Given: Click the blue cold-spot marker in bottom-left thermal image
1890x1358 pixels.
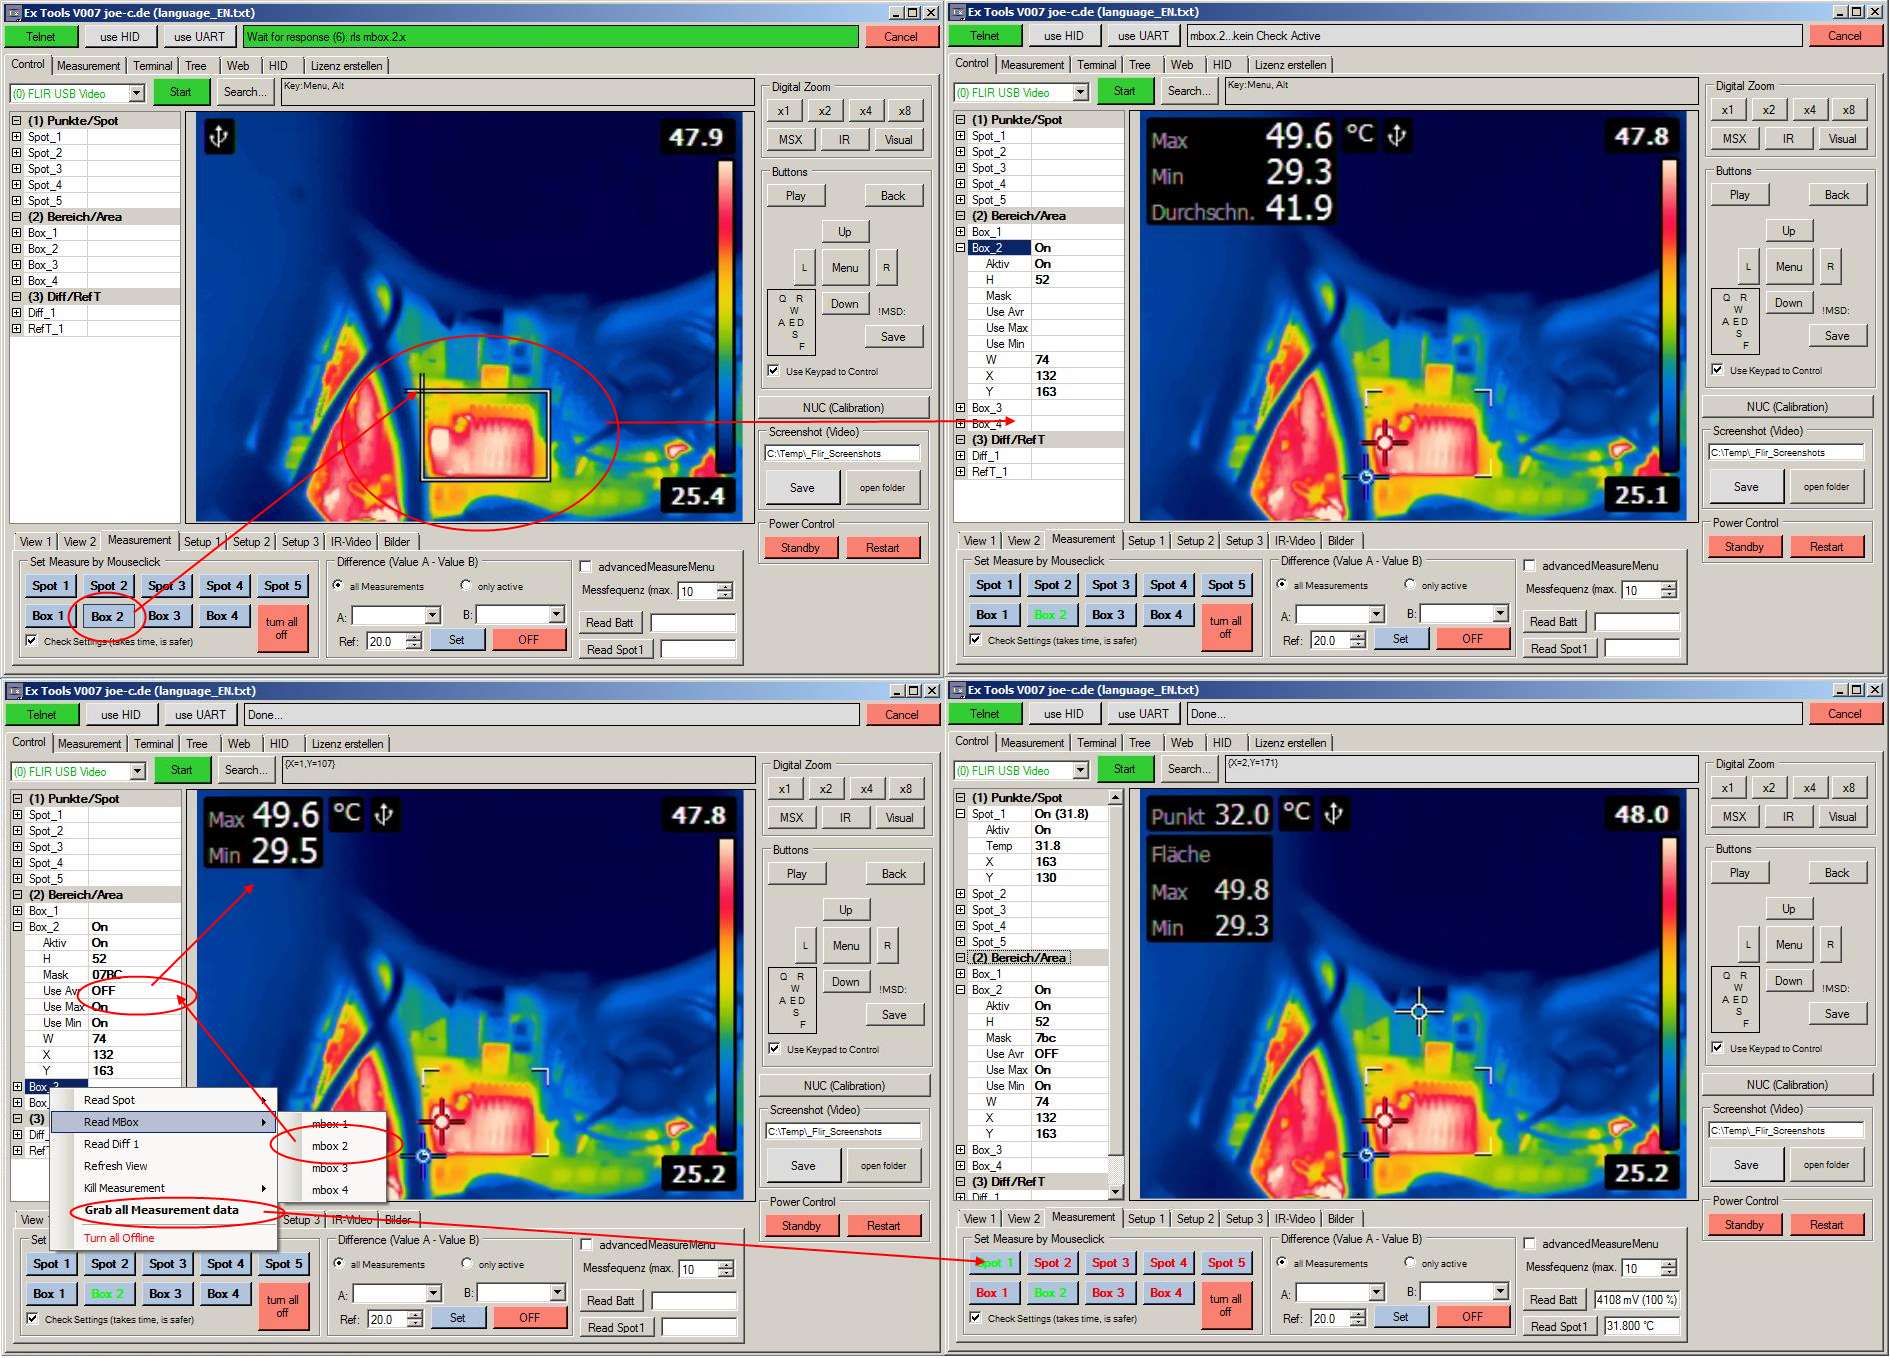Looking at the screenshot, I should pos(423,1156).
